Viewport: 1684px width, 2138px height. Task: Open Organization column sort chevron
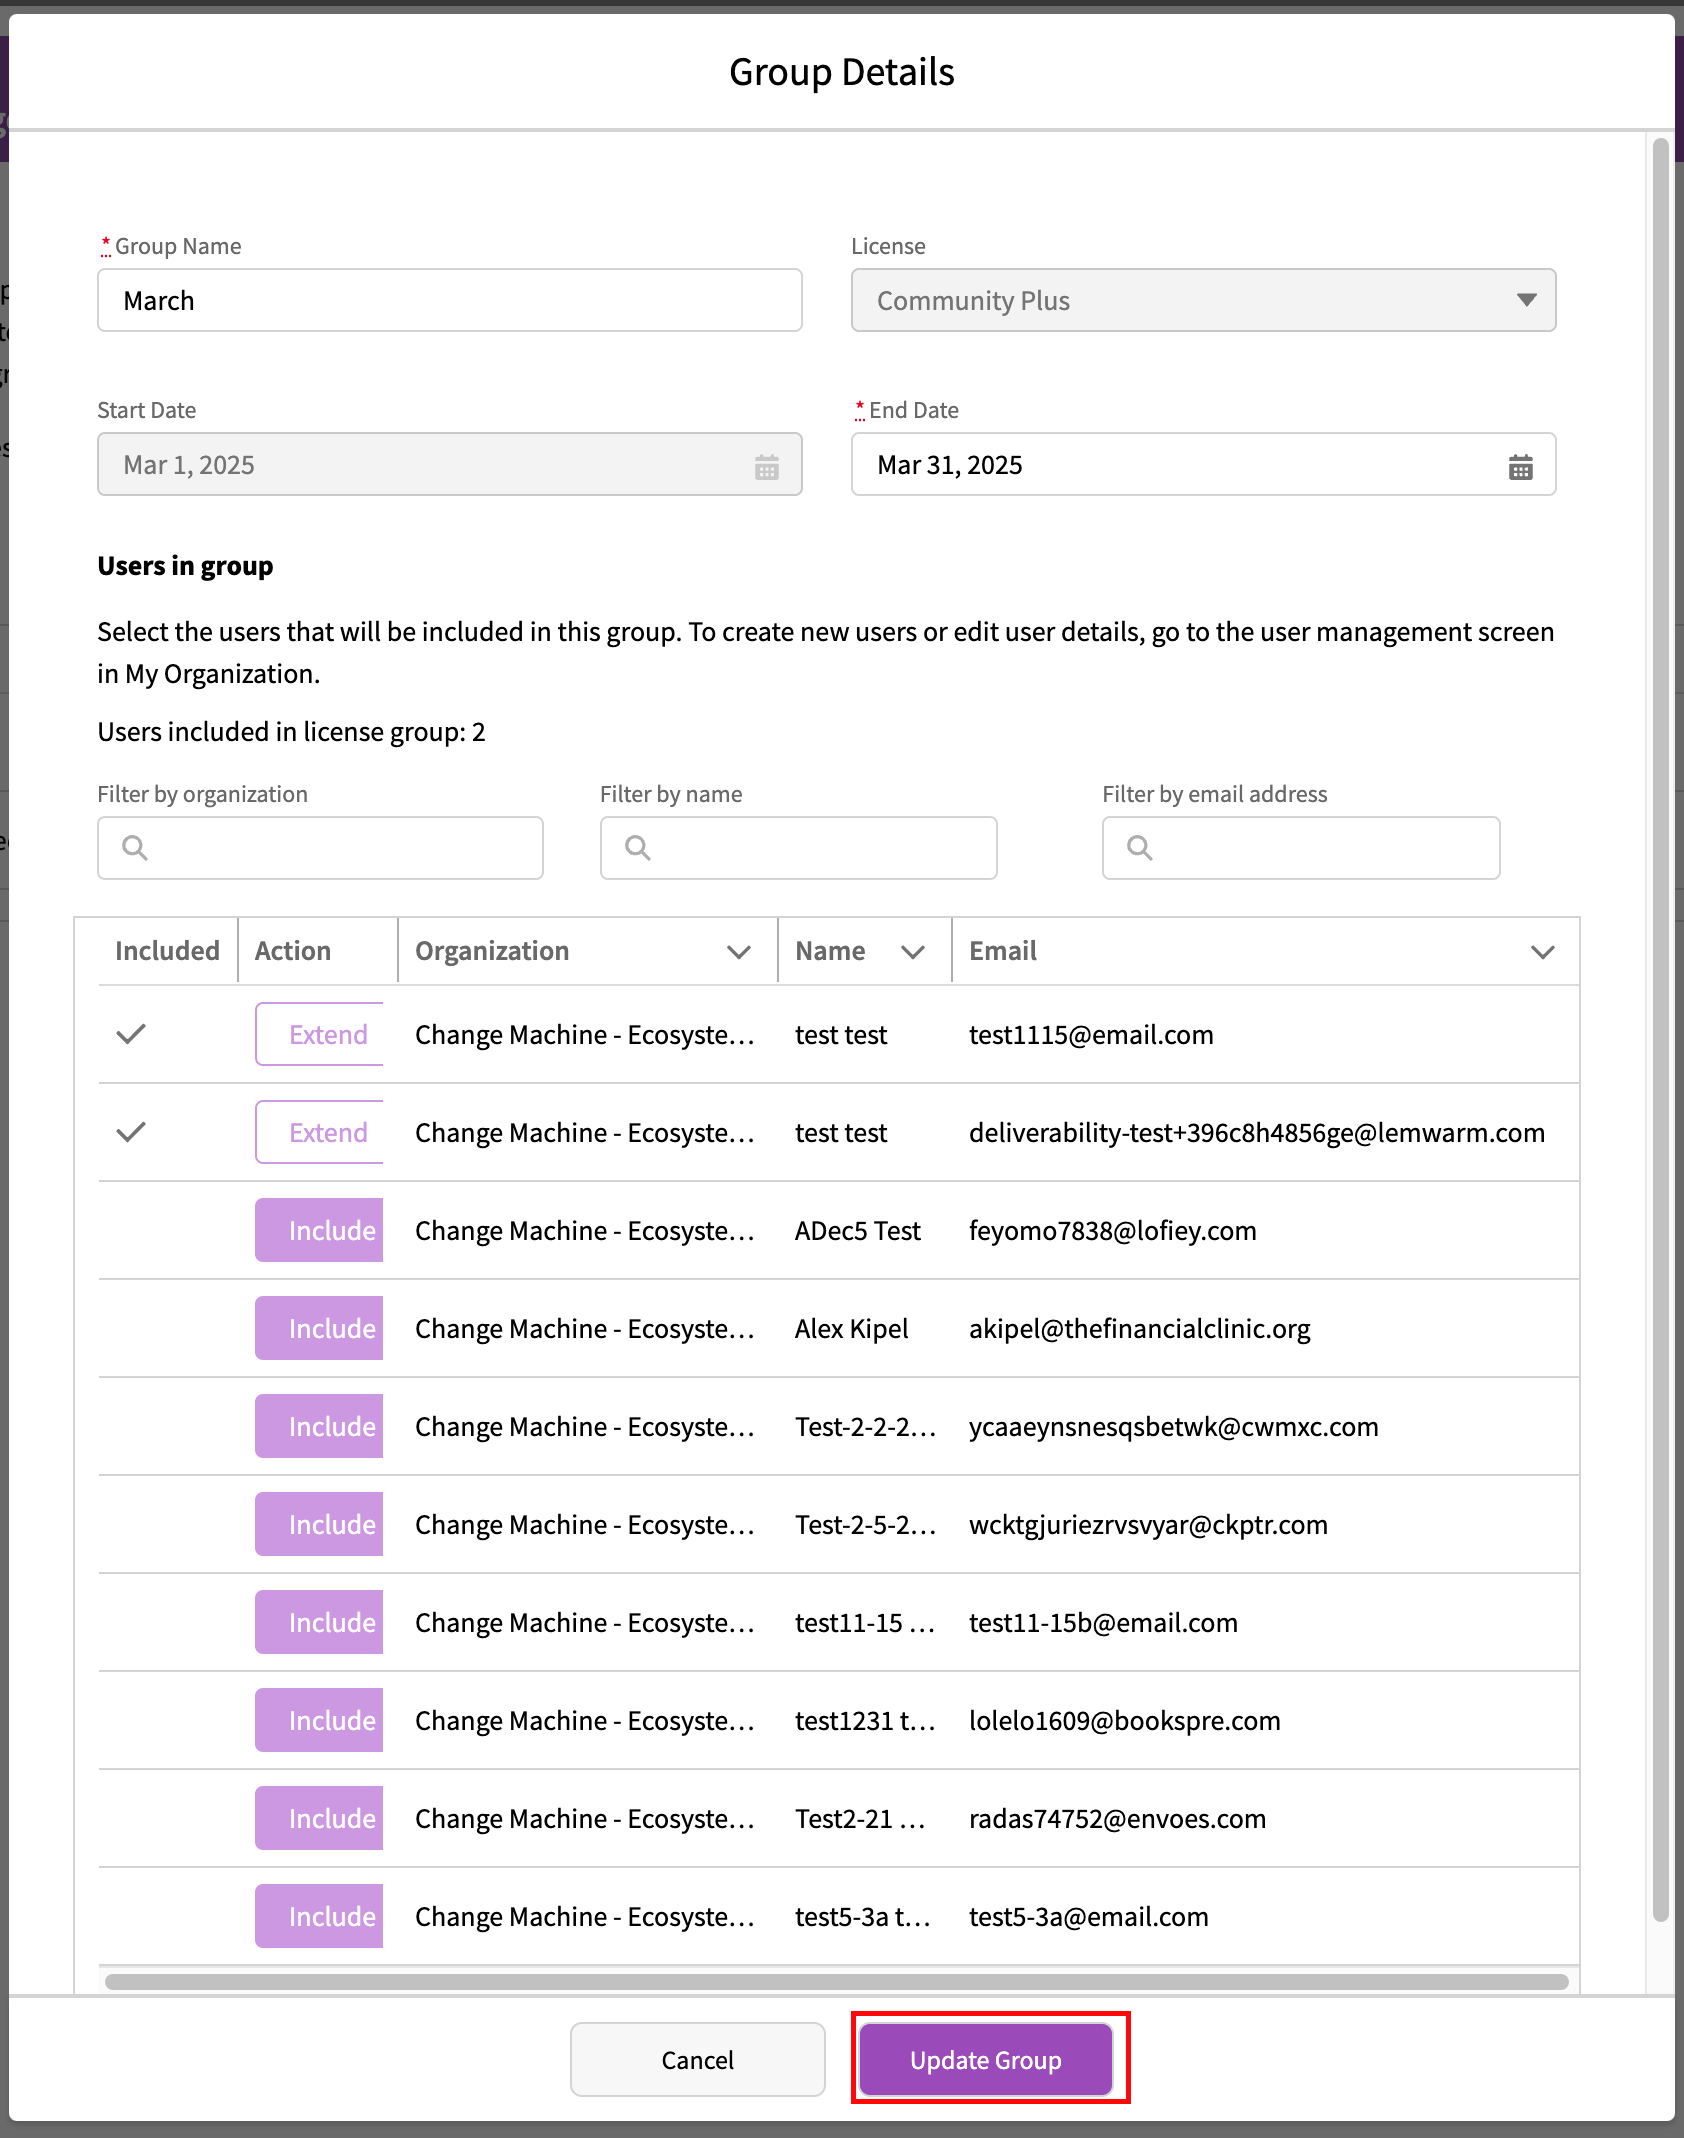point(738,952)
